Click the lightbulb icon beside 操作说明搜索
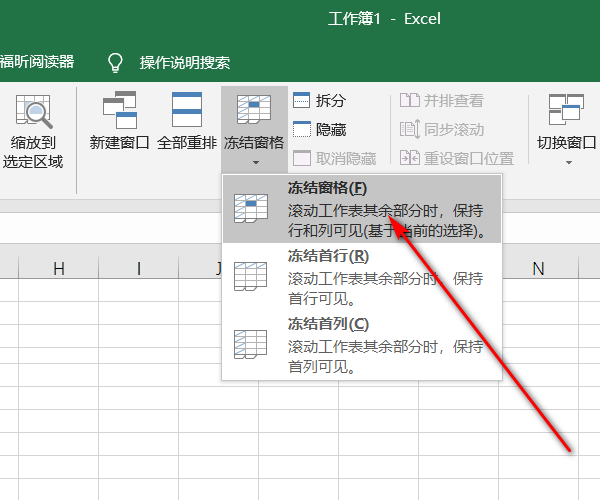 [115, 62]
